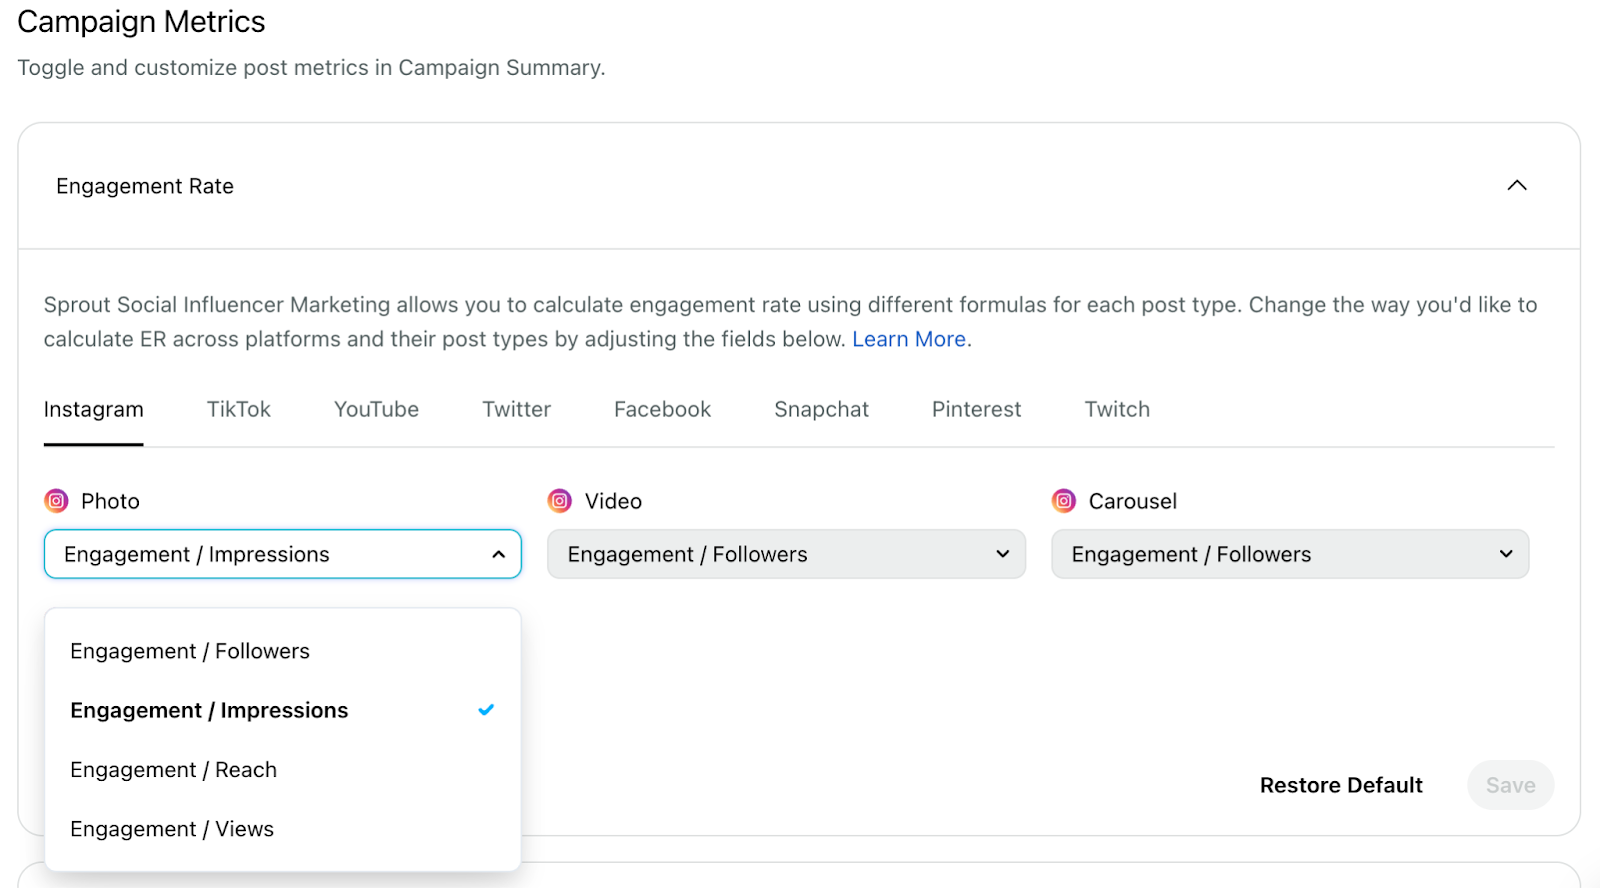Open the Video engagement formula dropdown
The width and height of the screenshot is (1600, 888).
click(787, 554)
